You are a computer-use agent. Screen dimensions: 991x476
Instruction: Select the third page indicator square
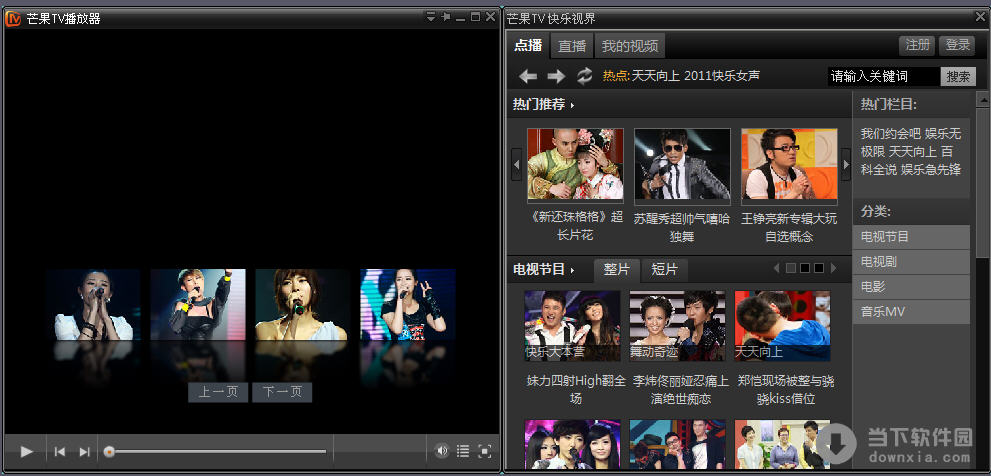click(819, 269)
